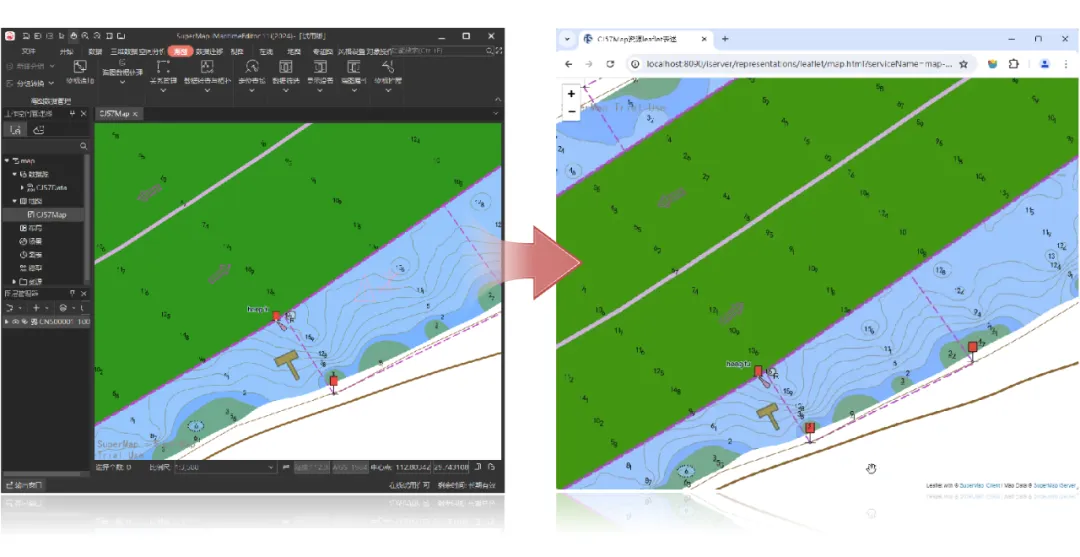
Task: Open the Chrome profile avatar icon
Action: click(1044, 64)
